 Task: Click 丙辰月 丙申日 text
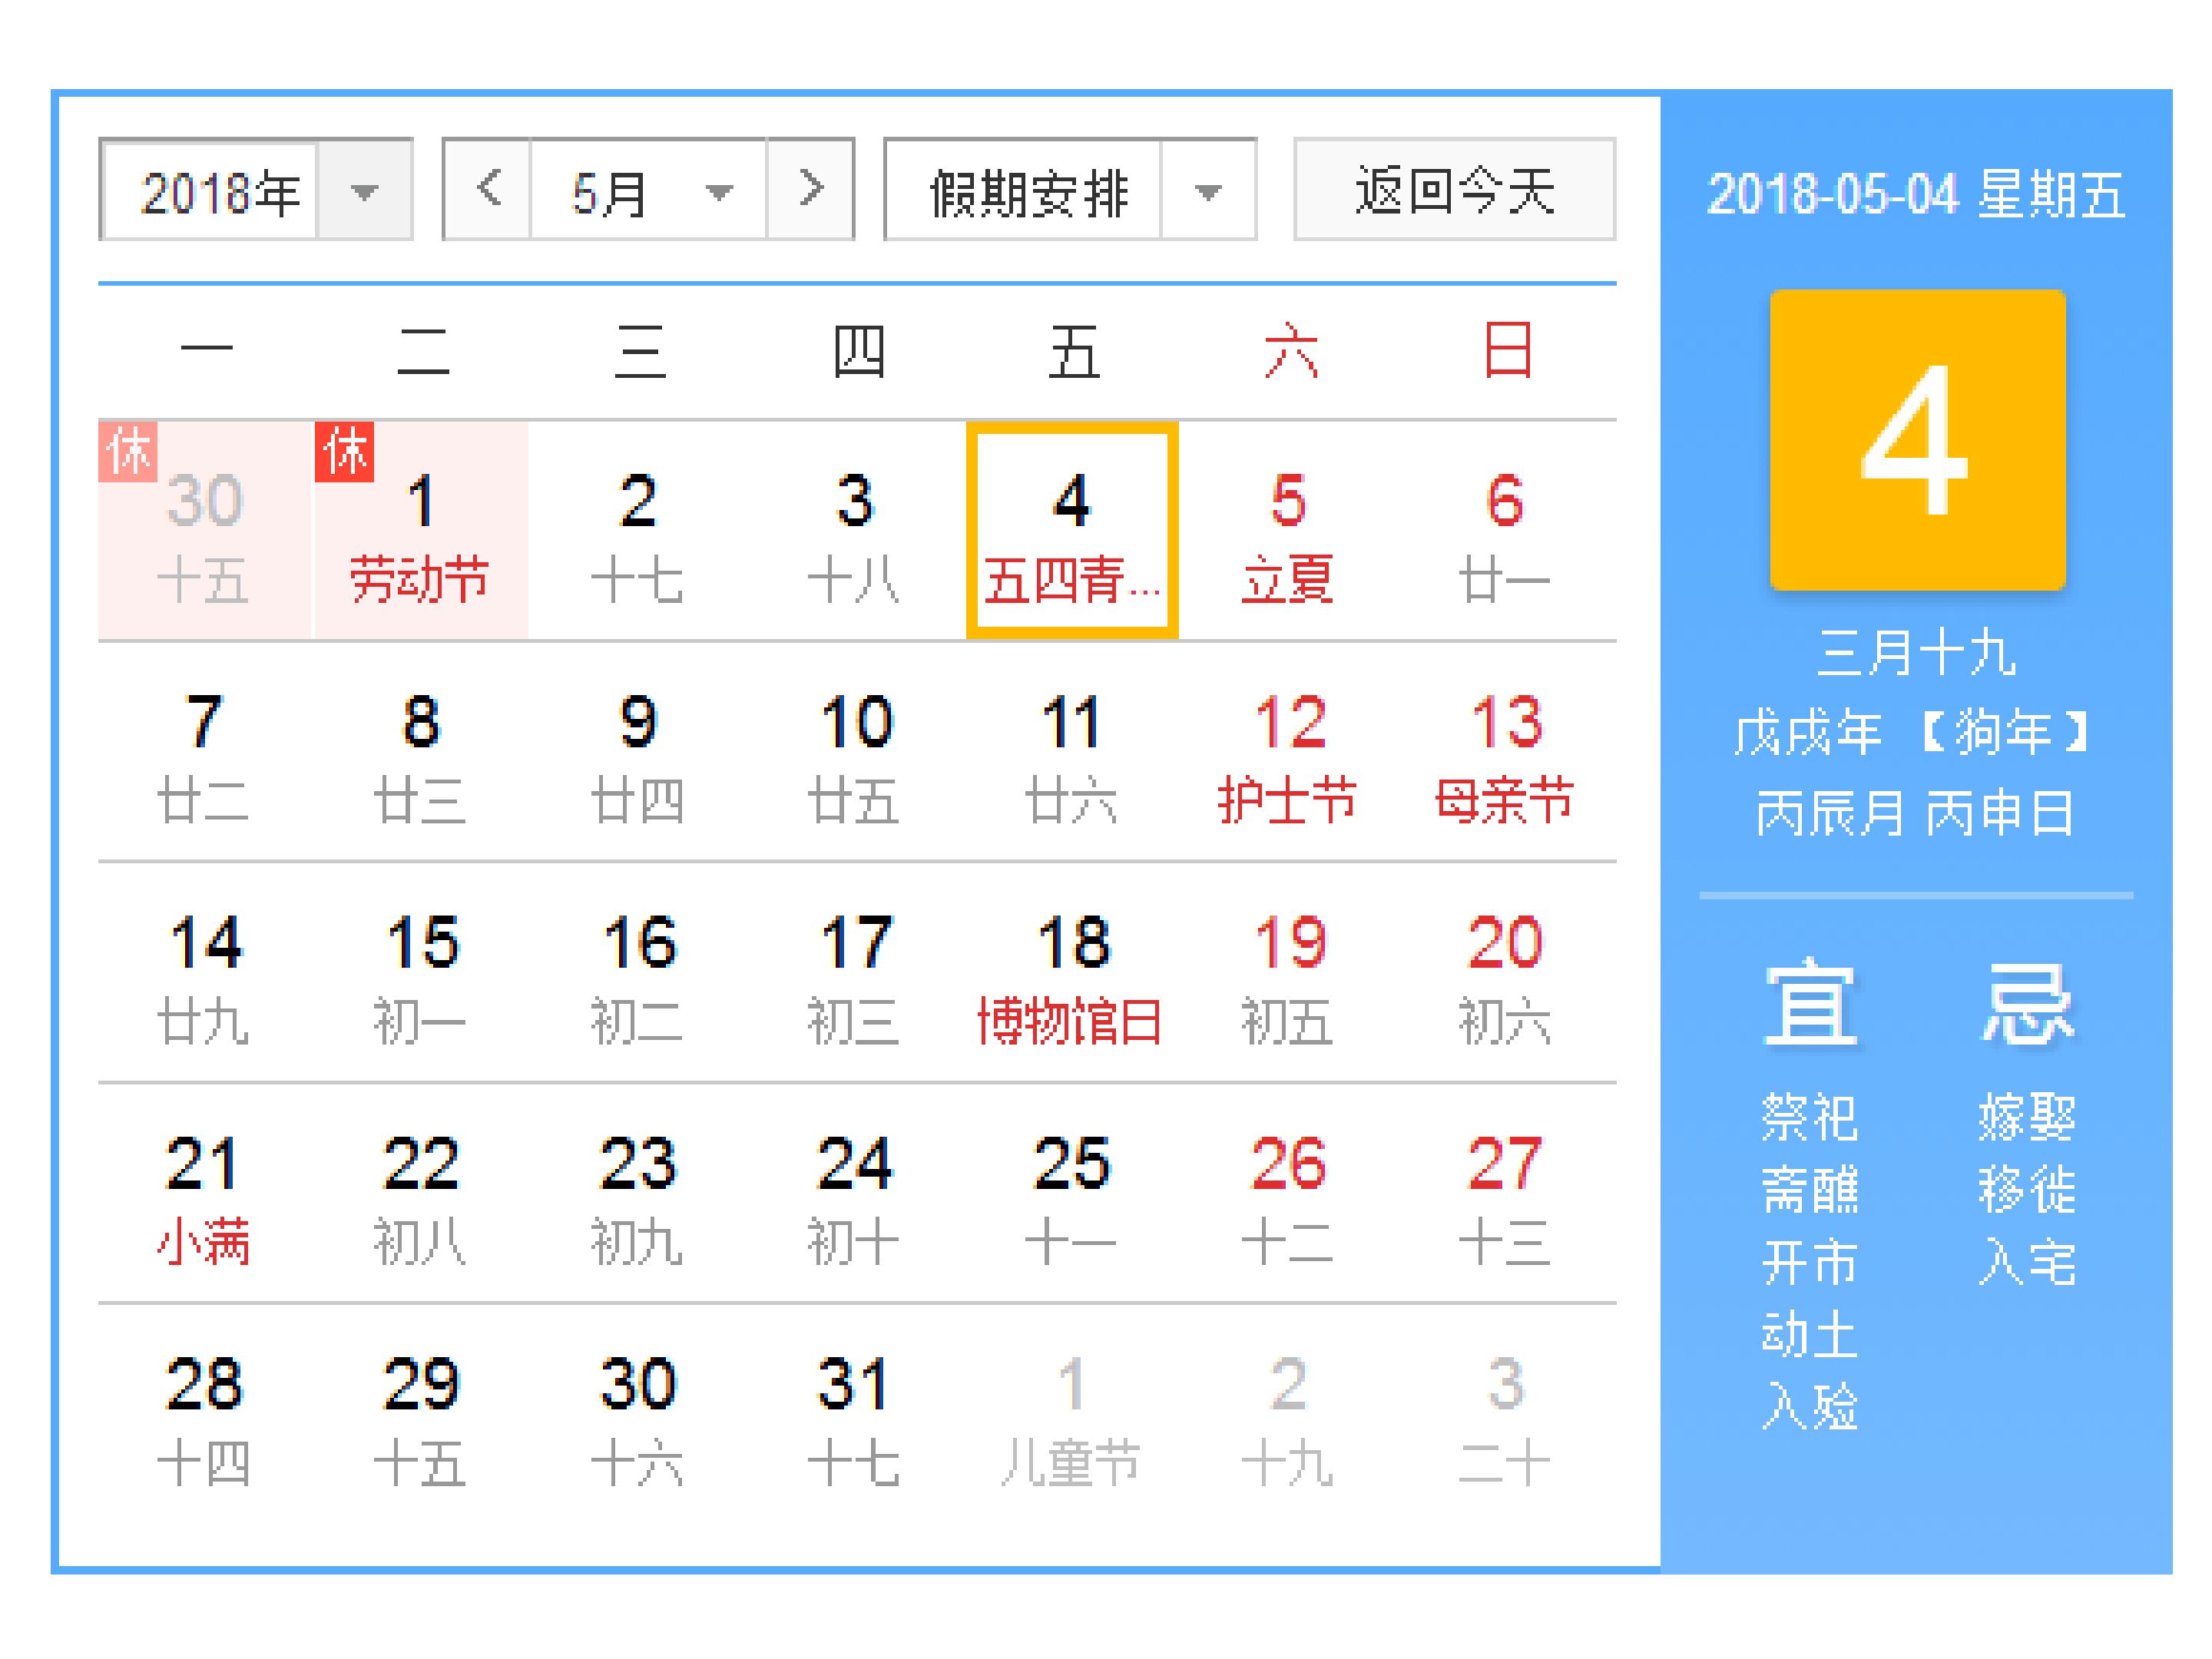(x=1915, y=813)
